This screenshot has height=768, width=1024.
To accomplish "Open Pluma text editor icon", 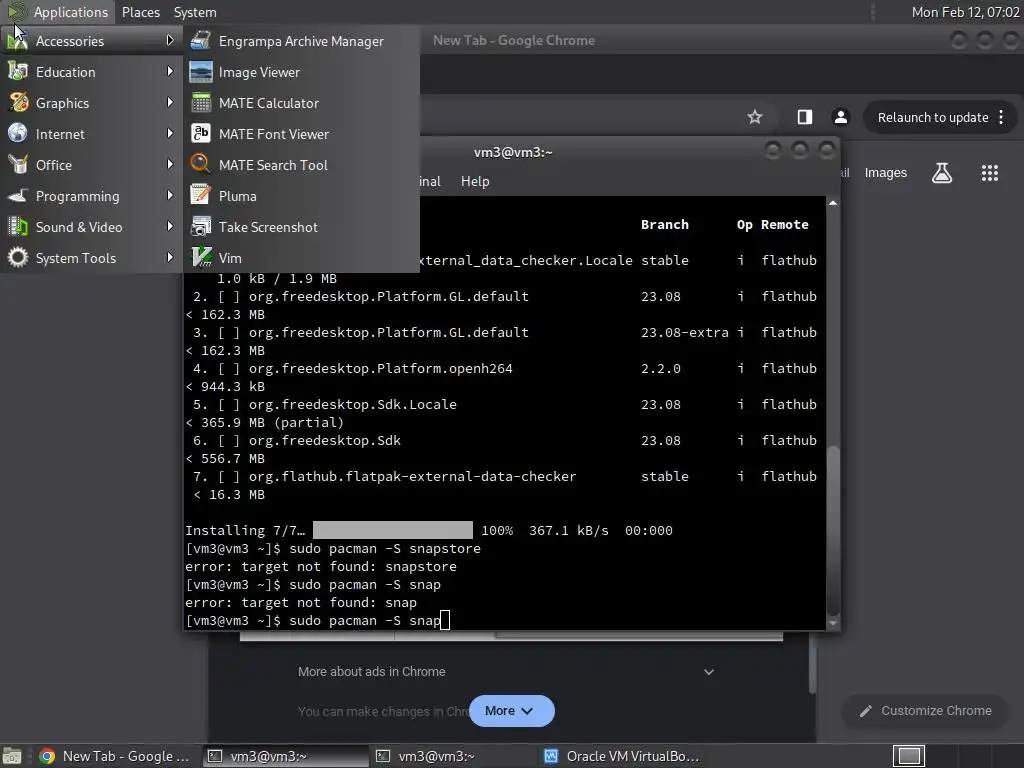I will coord(200,195).
